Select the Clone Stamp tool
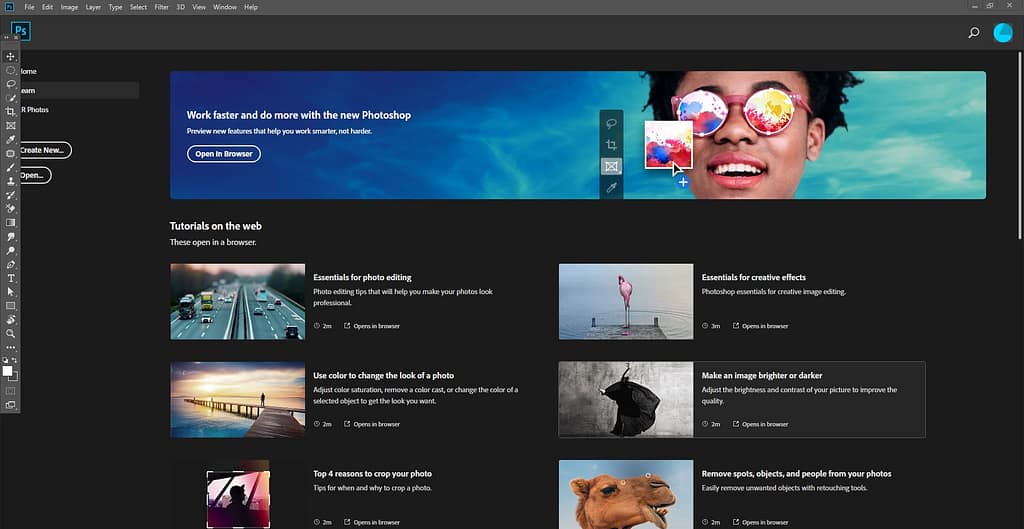This screenshot has width=1024, height=529. click(x=10, y=181)
